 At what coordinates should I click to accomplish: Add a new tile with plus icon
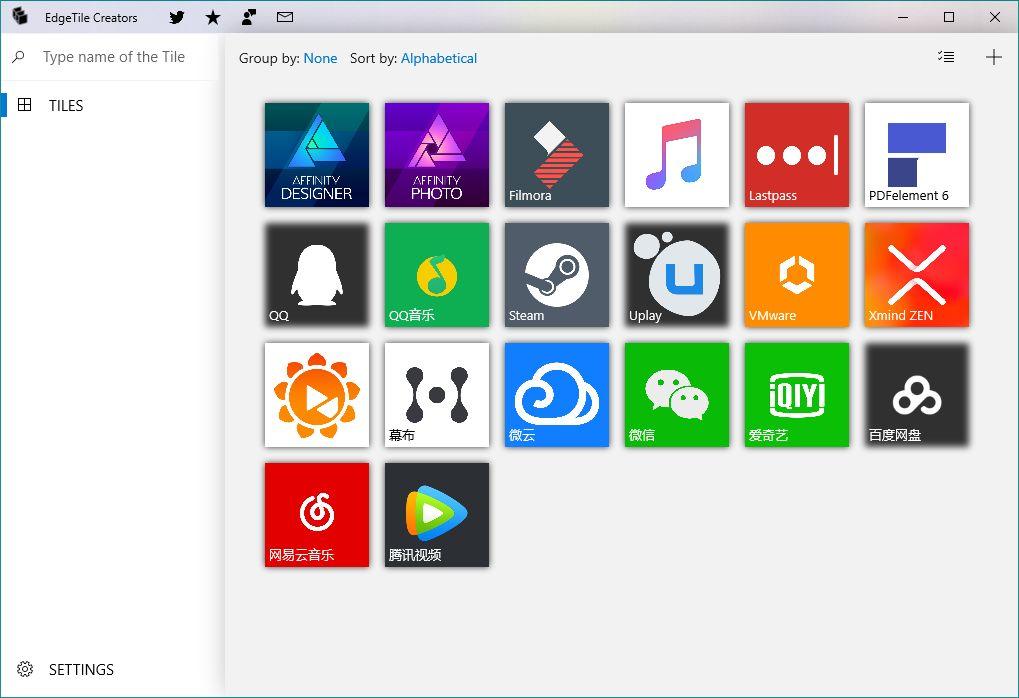993,57
